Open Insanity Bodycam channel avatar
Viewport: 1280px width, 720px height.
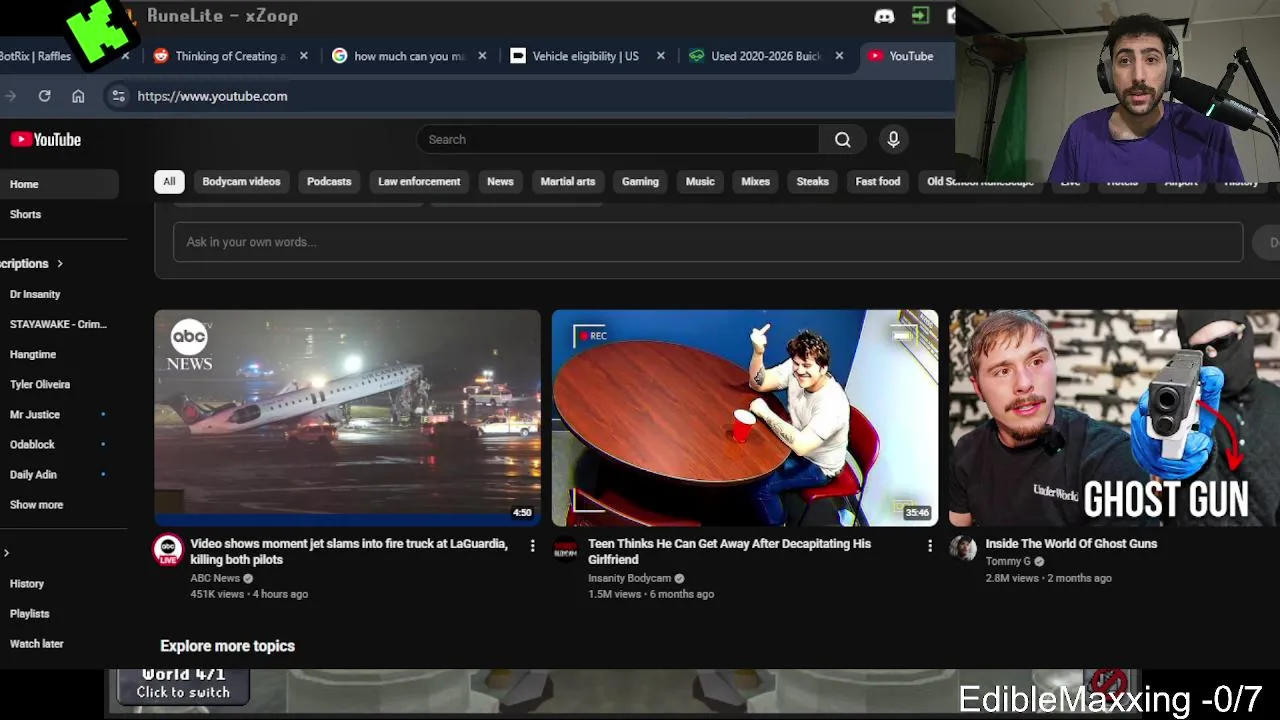[565, 549]
